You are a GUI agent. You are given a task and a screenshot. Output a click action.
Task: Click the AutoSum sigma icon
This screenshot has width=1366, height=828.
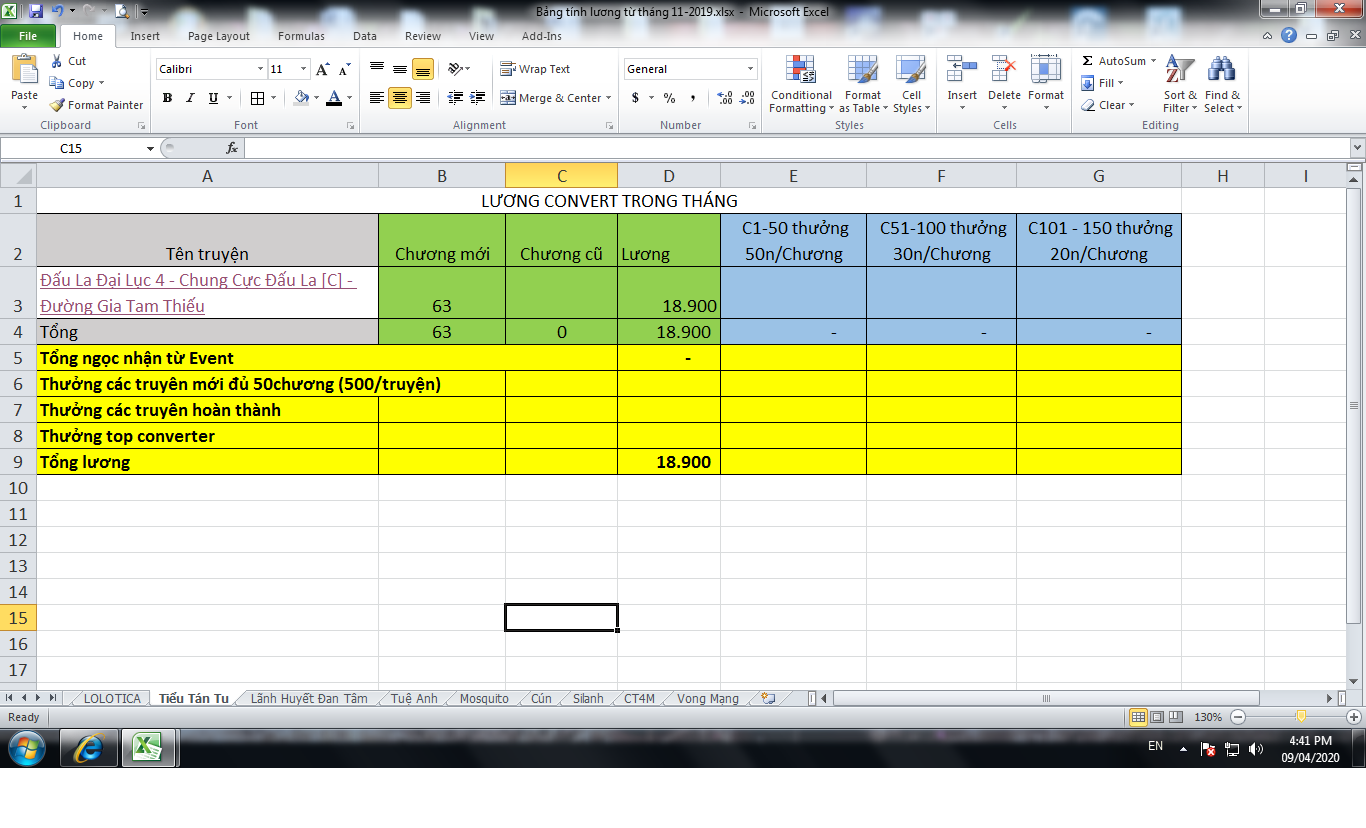[1088, 61]
